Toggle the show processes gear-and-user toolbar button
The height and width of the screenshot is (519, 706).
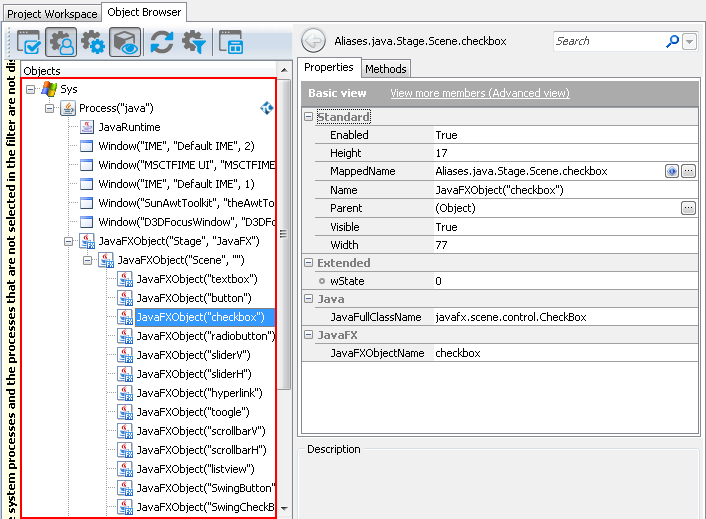coord(60,42)
